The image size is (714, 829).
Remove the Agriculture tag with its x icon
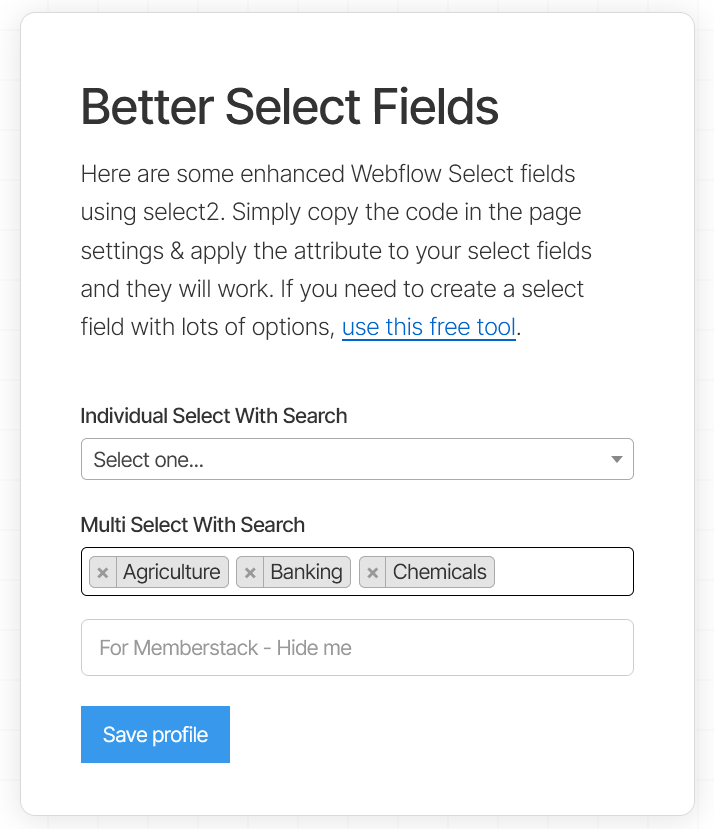pyautogui.click(x=103, y=572)
